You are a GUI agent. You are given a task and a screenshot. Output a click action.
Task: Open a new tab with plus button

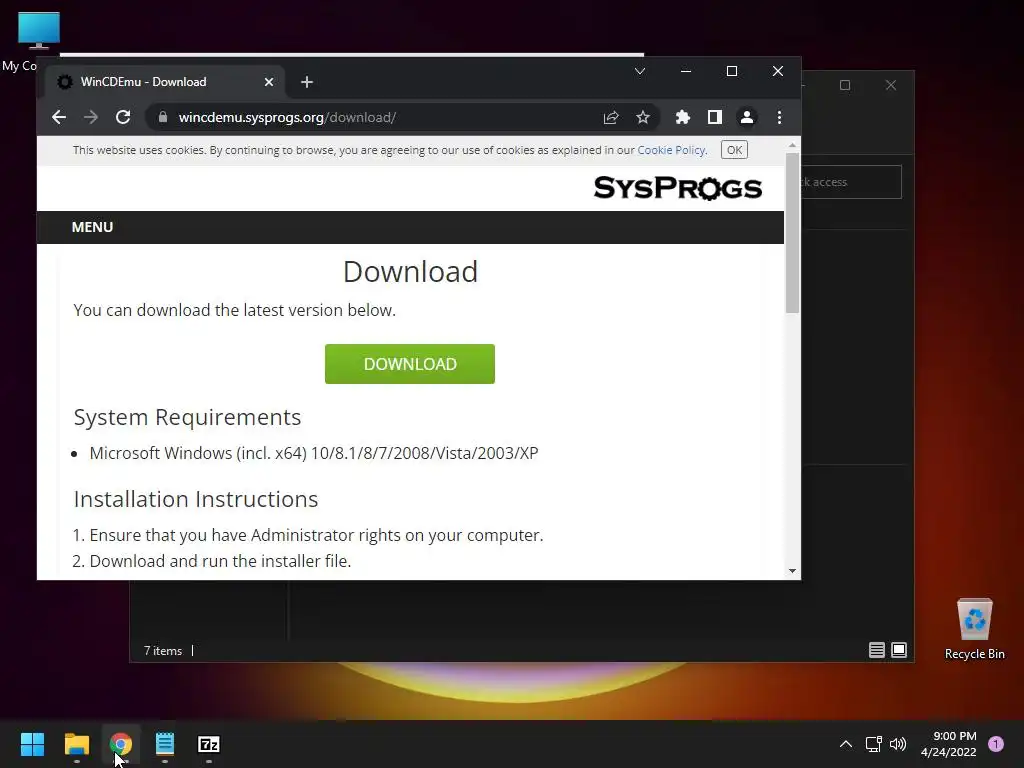point(307,82)
